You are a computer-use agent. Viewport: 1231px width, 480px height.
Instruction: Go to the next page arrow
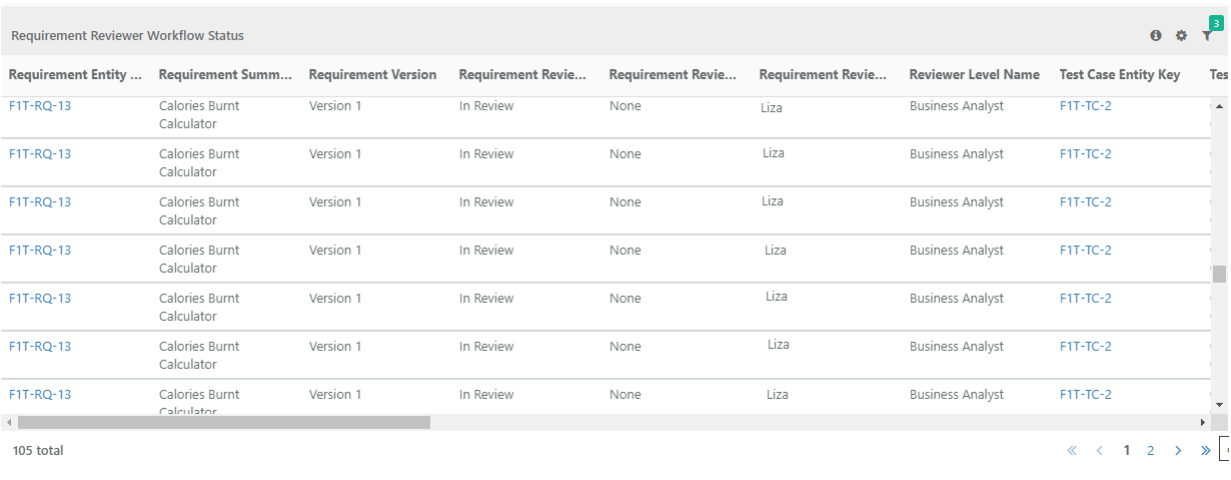click(x=1178, y=451)
